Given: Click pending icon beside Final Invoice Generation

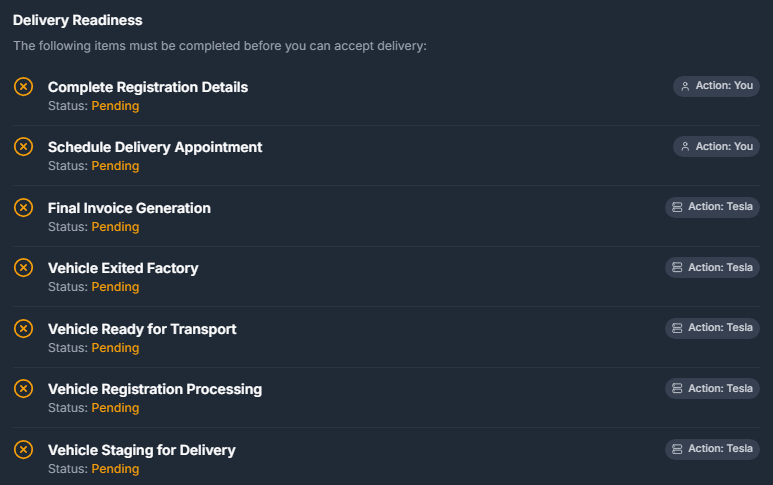Looking at the screenshot, I should coord(23,207).
